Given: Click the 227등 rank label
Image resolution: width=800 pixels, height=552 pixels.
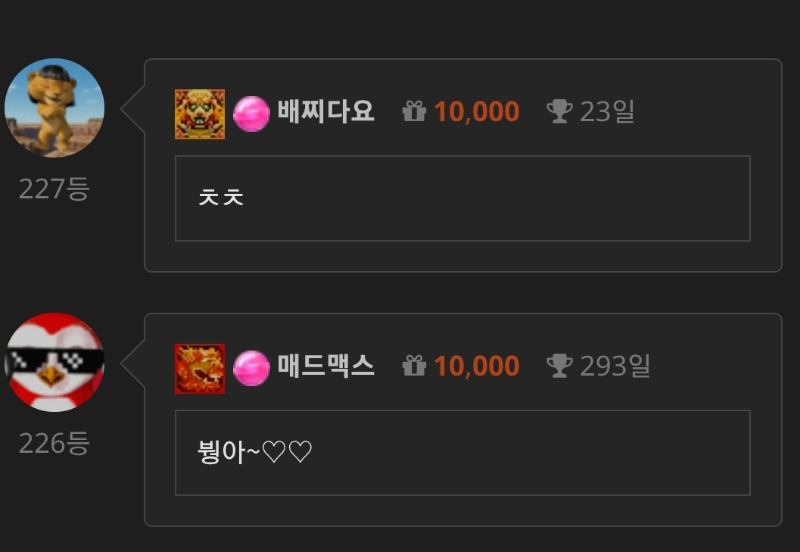Looking at the screenshot, I should point(54,189).
